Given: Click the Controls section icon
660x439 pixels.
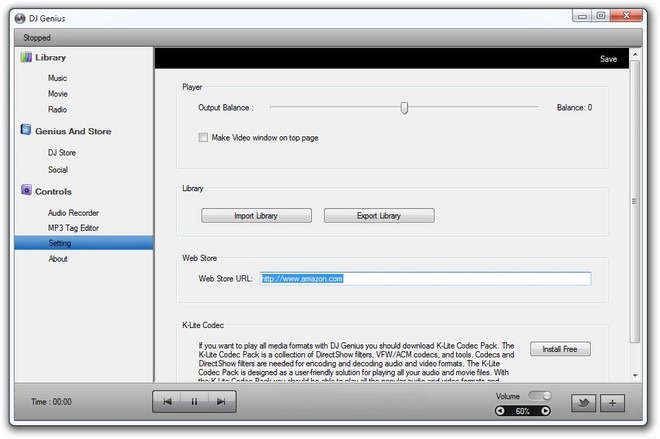Looking at the screenshot, I should [26, 190].
